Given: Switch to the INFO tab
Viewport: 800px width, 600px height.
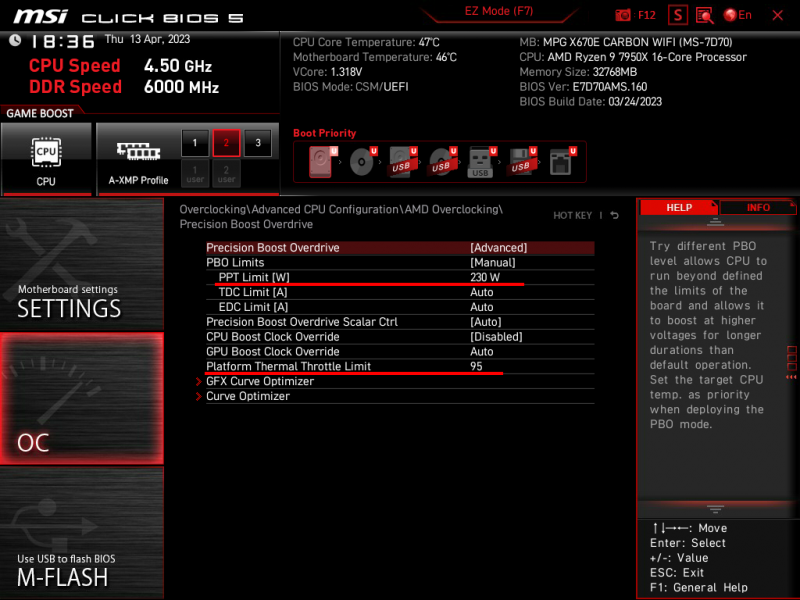Looking at the screenshot, I should click(x=758, y=208).
